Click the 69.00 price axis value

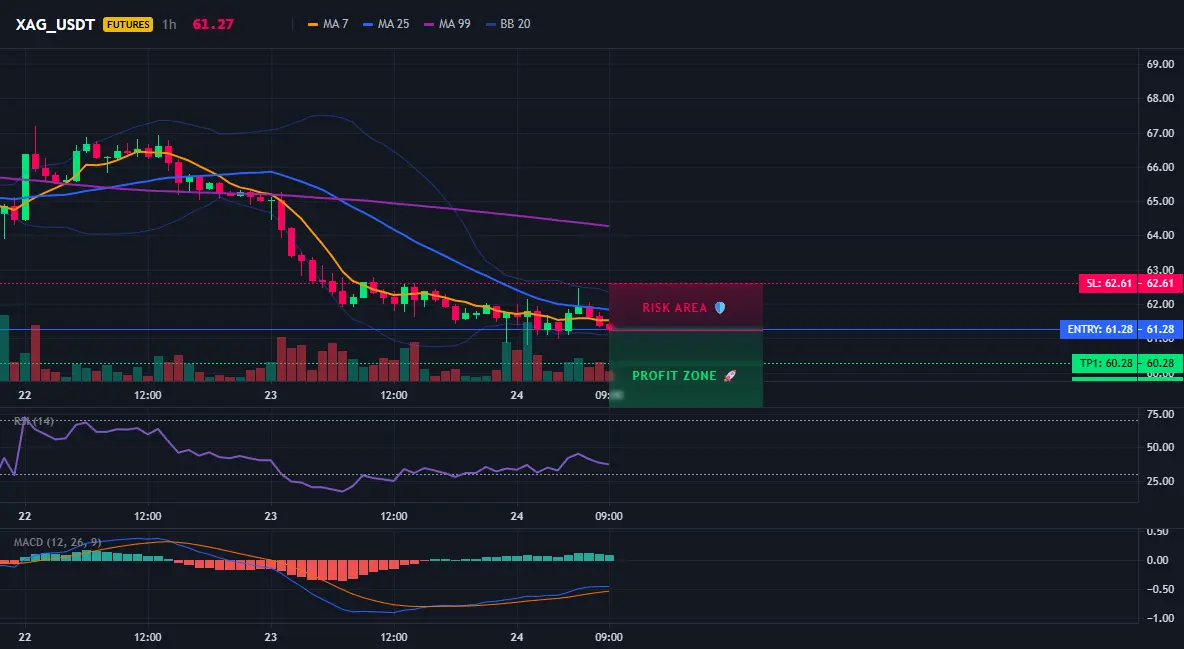pyautogui.click(x=1160, y=64)
